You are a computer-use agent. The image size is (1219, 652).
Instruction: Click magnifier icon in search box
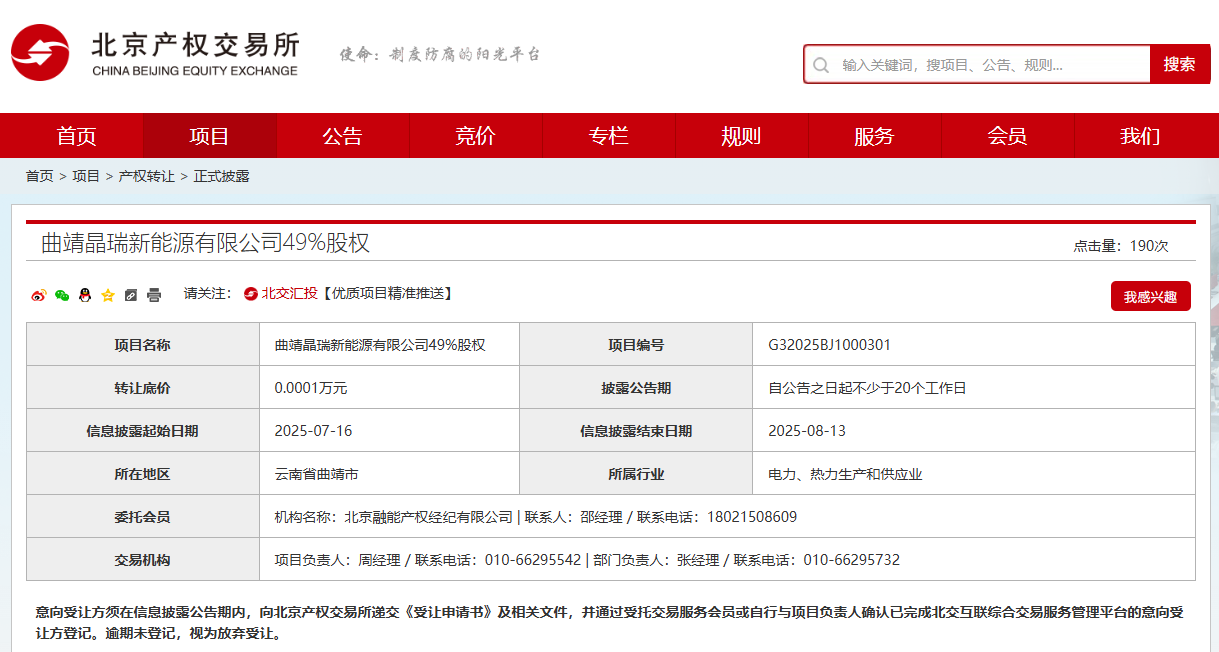tap(821, 65)
